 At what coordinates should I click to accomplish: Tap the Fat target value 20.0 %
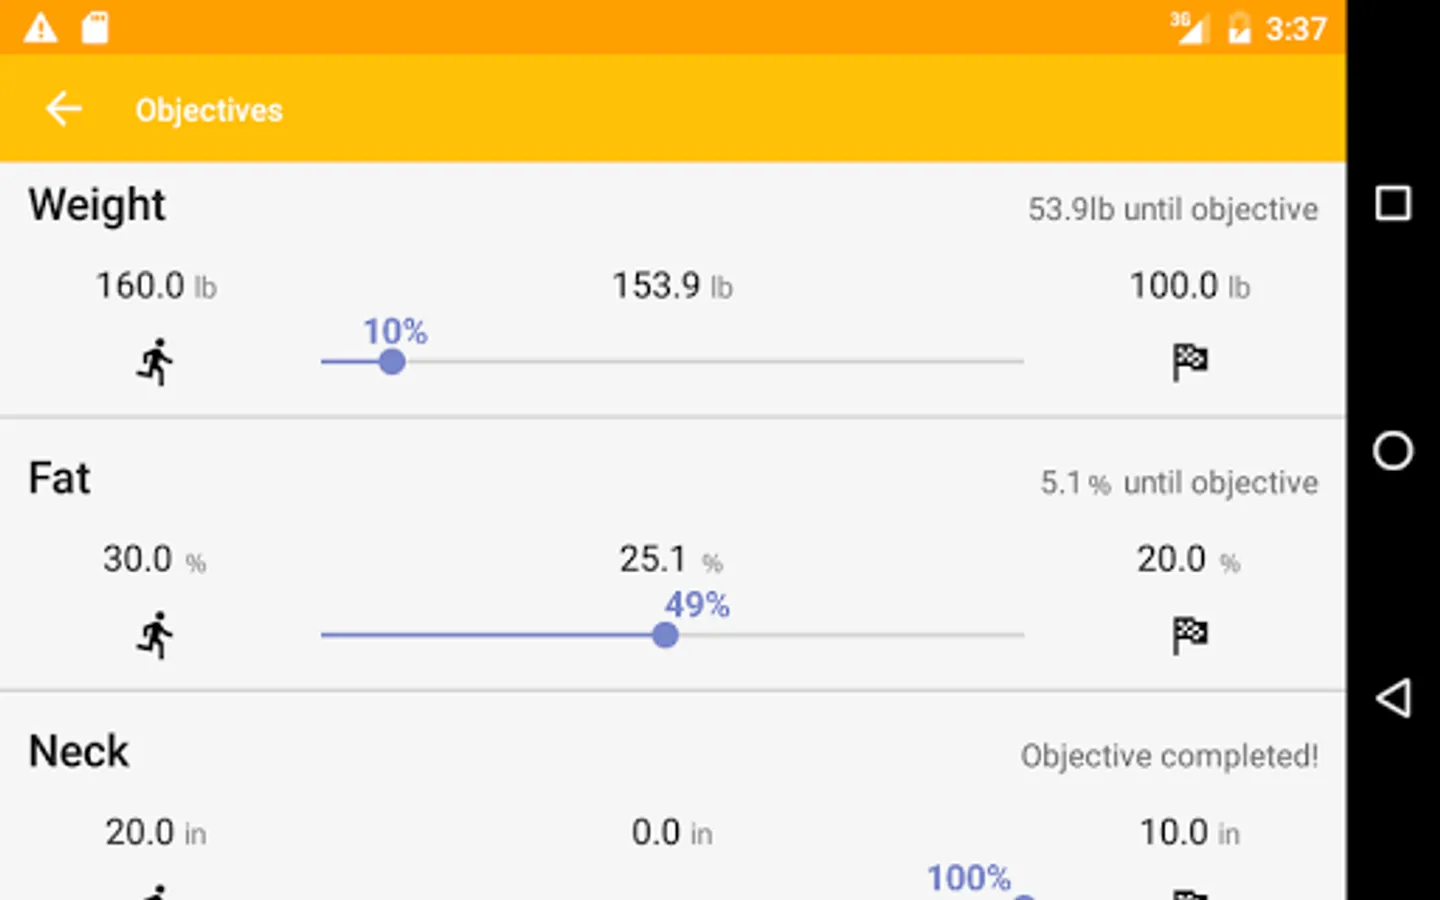click(x=1188, y=559)
